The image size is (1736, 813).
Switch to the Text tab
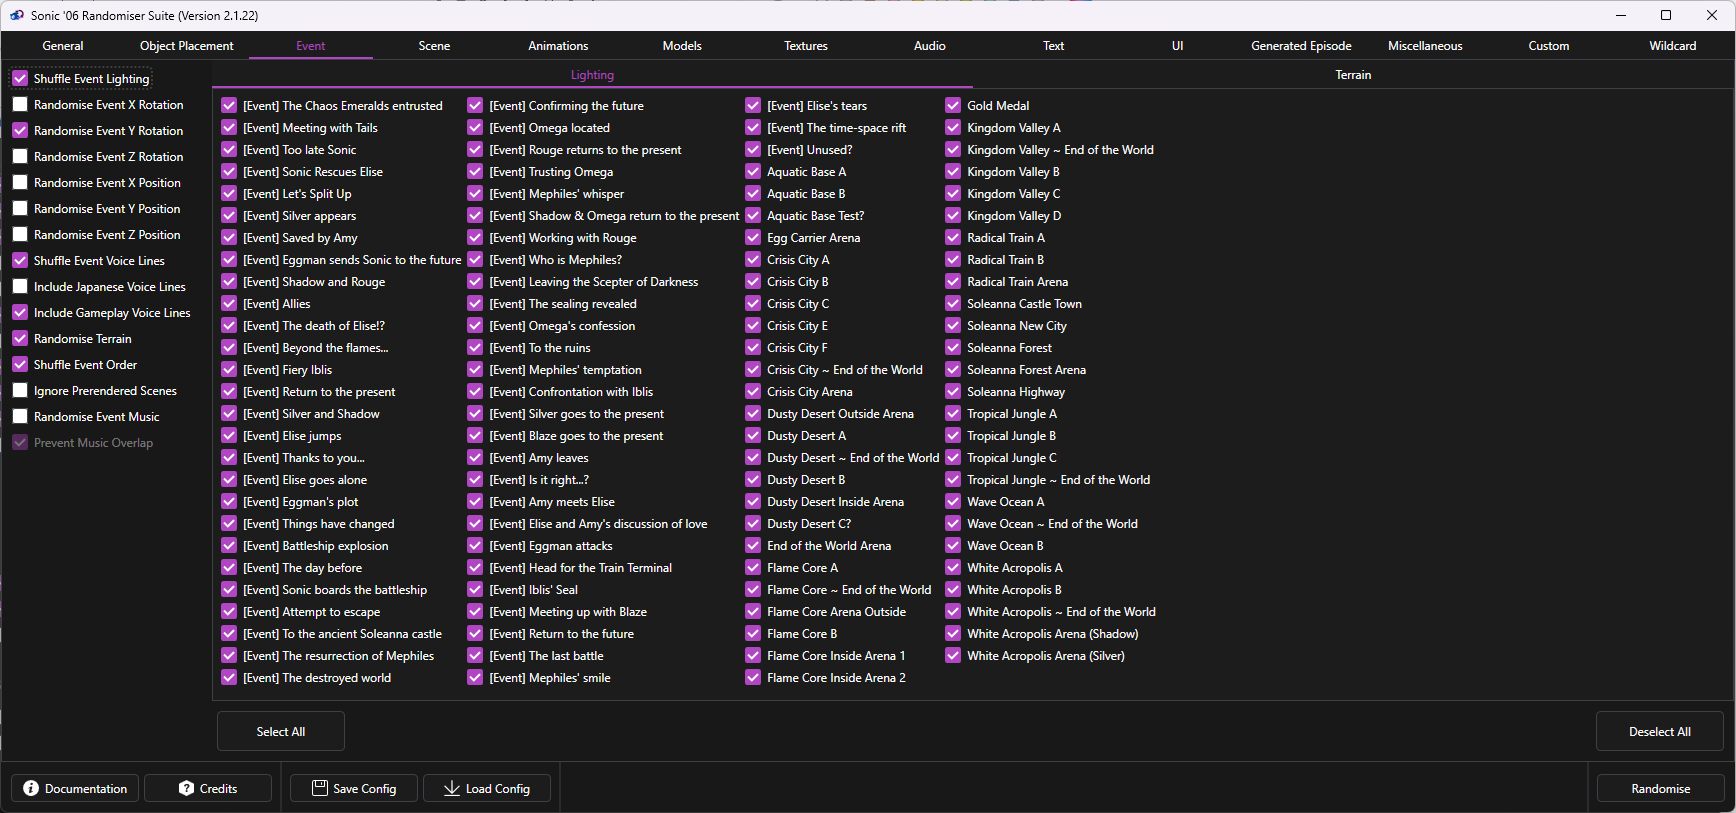1054,46
